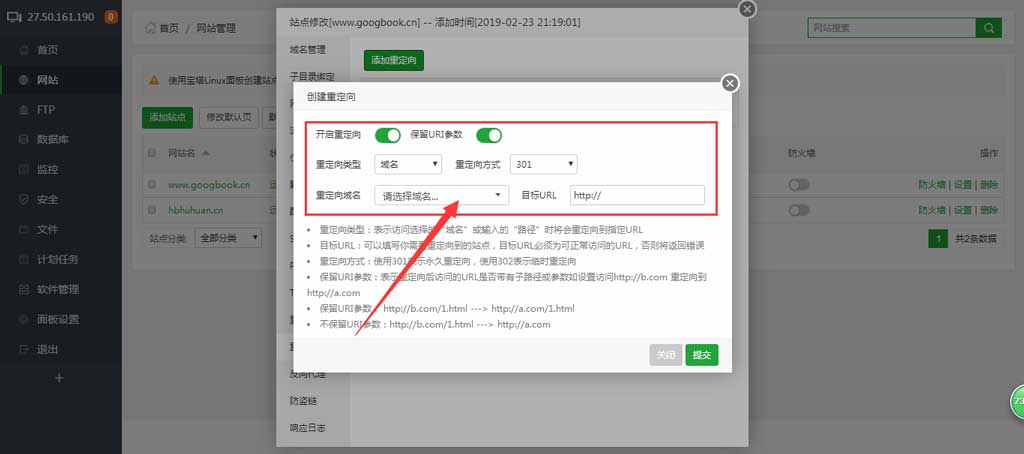Switch to the 防盗链 tab
The width and height of the screenshot is (1024, 454).
(303, 400)
